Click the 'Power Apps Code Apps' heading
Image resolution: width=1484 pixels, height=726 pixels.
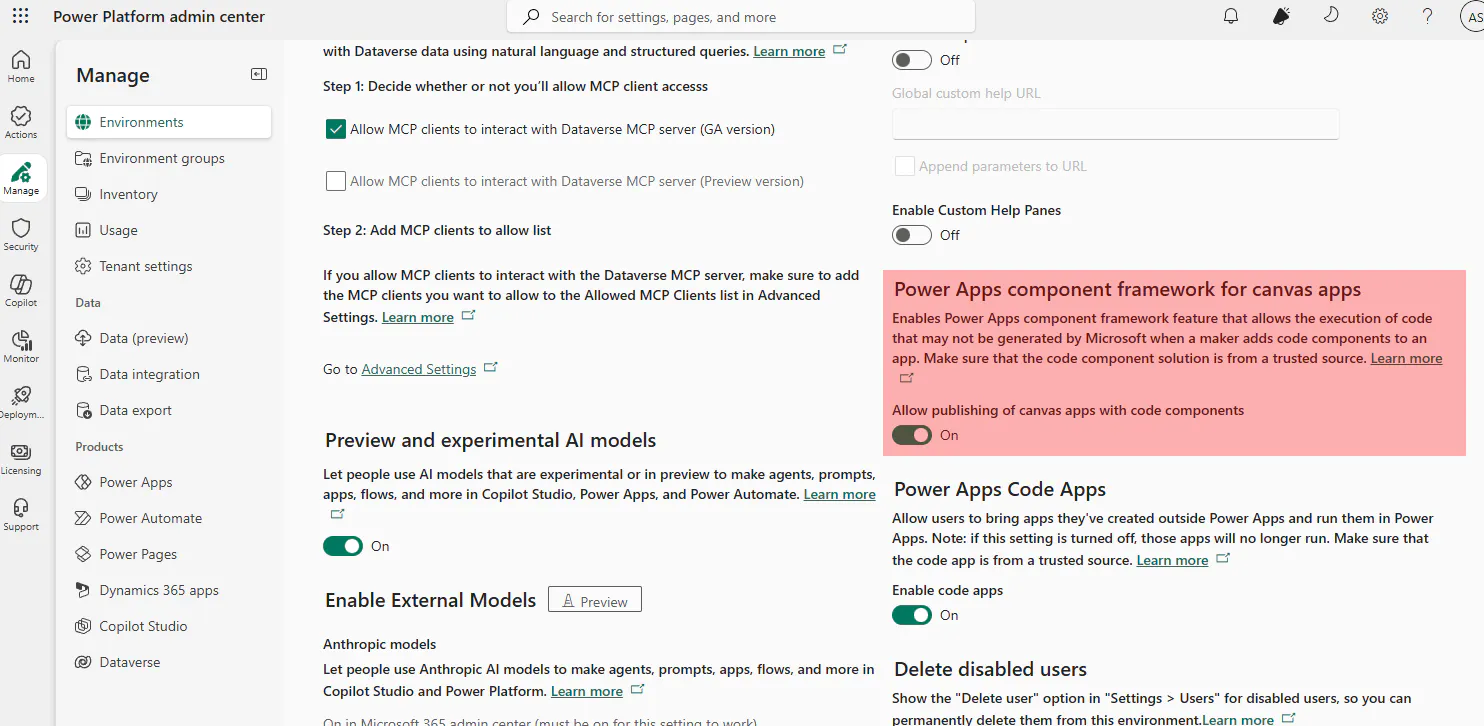pyautogui.click(x=1000, y=489)
